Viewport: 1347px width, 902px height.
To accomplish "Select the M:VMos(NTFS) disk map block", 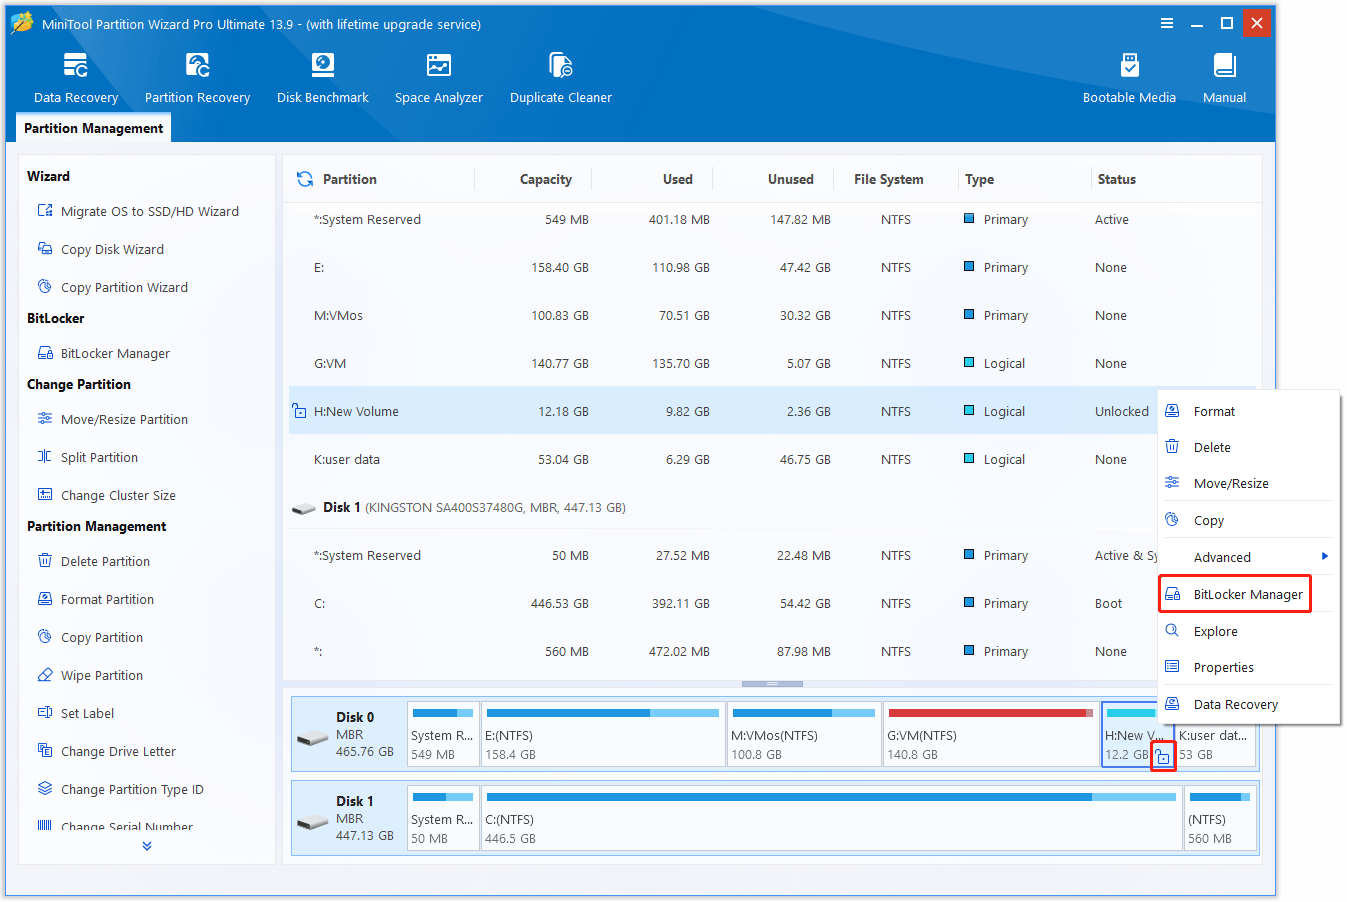I will 804,734.
